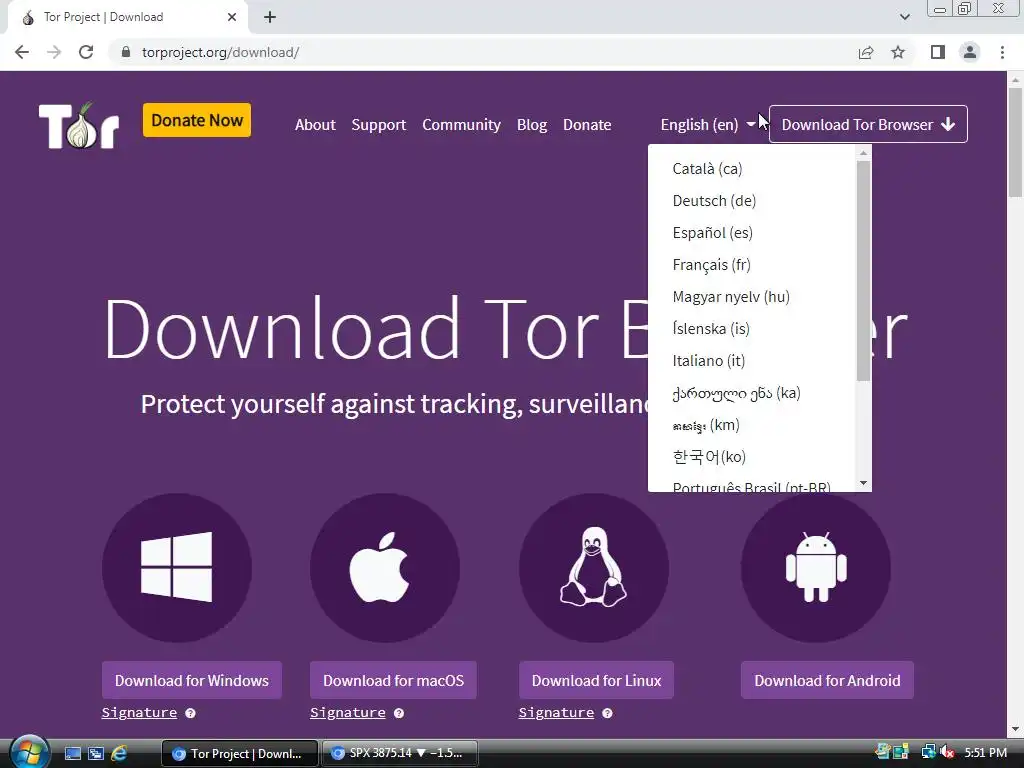The image size is (1024, 768).
Task: Click Download for Windows button
Action: click(191, 680)
